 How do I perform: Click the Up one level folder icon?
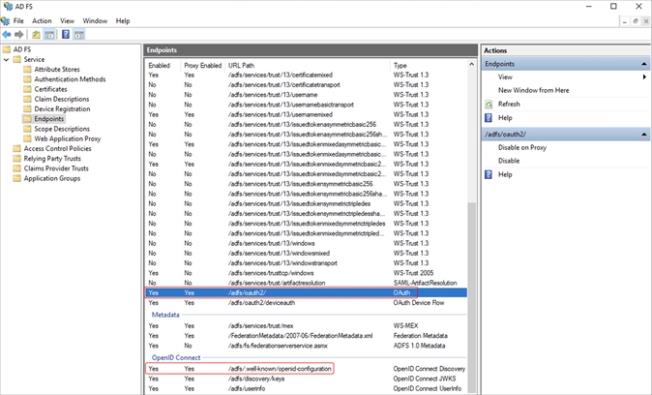(x=37, y=35)
